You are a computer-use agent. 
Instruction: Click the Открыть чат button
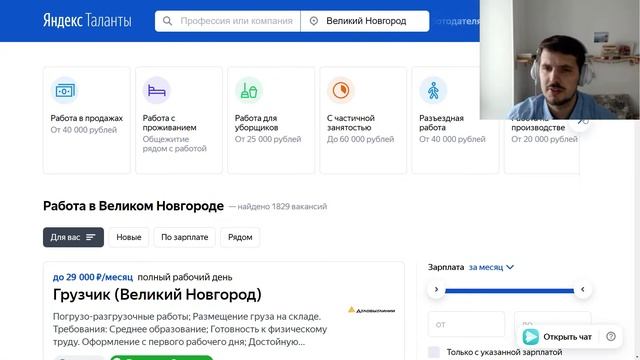coord(567,337)
